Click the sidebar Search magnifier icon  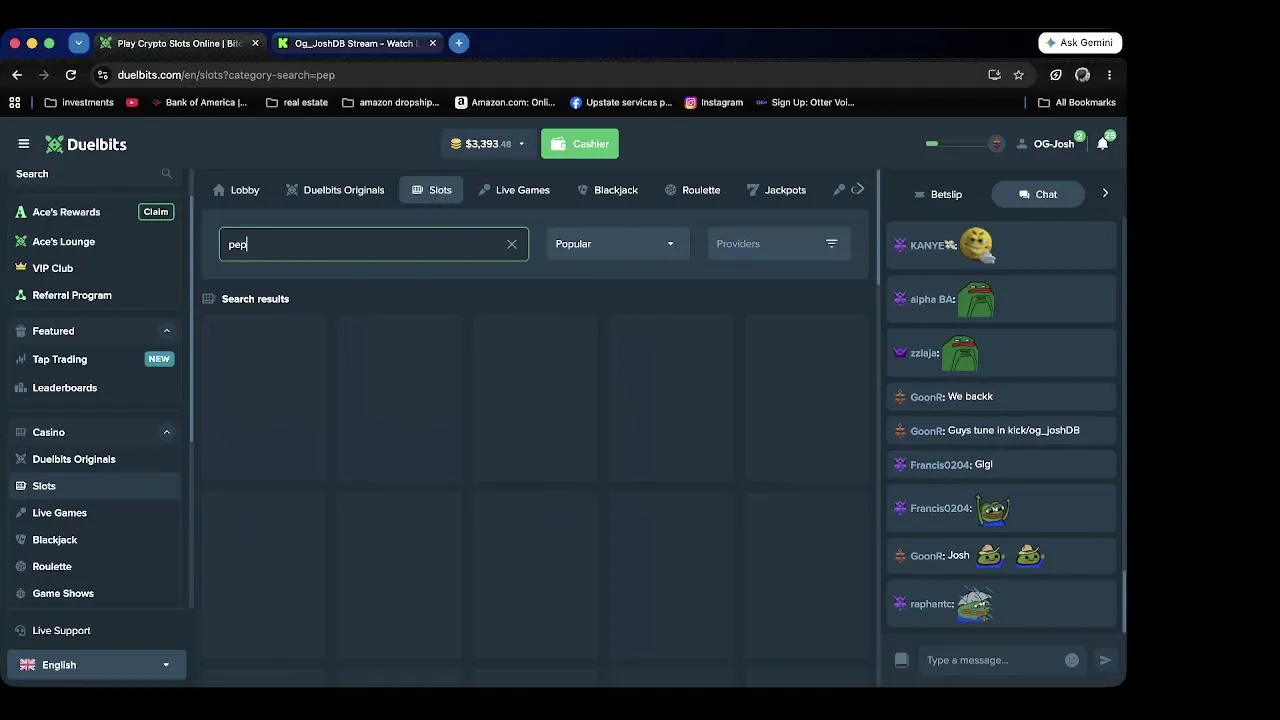[x=167, y=174]
